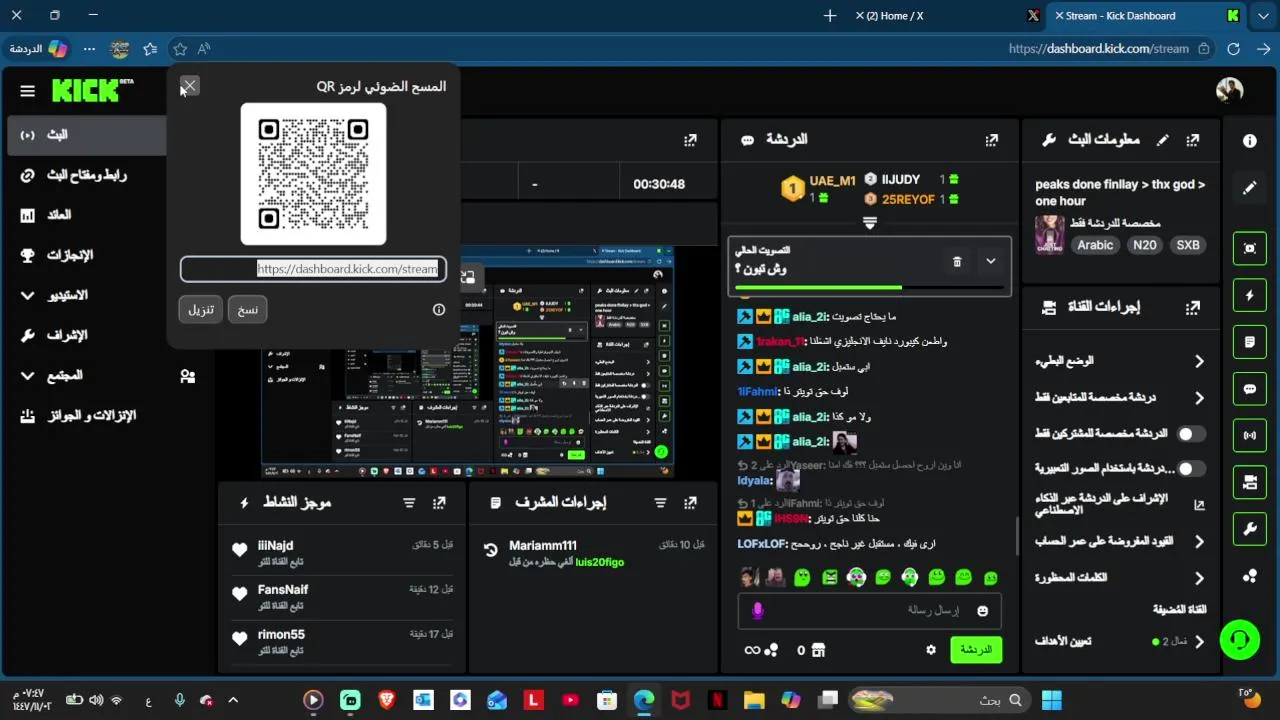Toggle channel actions widget in right toolbar
Screen dimensions: 1280x720
click(x=1250, y=482)
